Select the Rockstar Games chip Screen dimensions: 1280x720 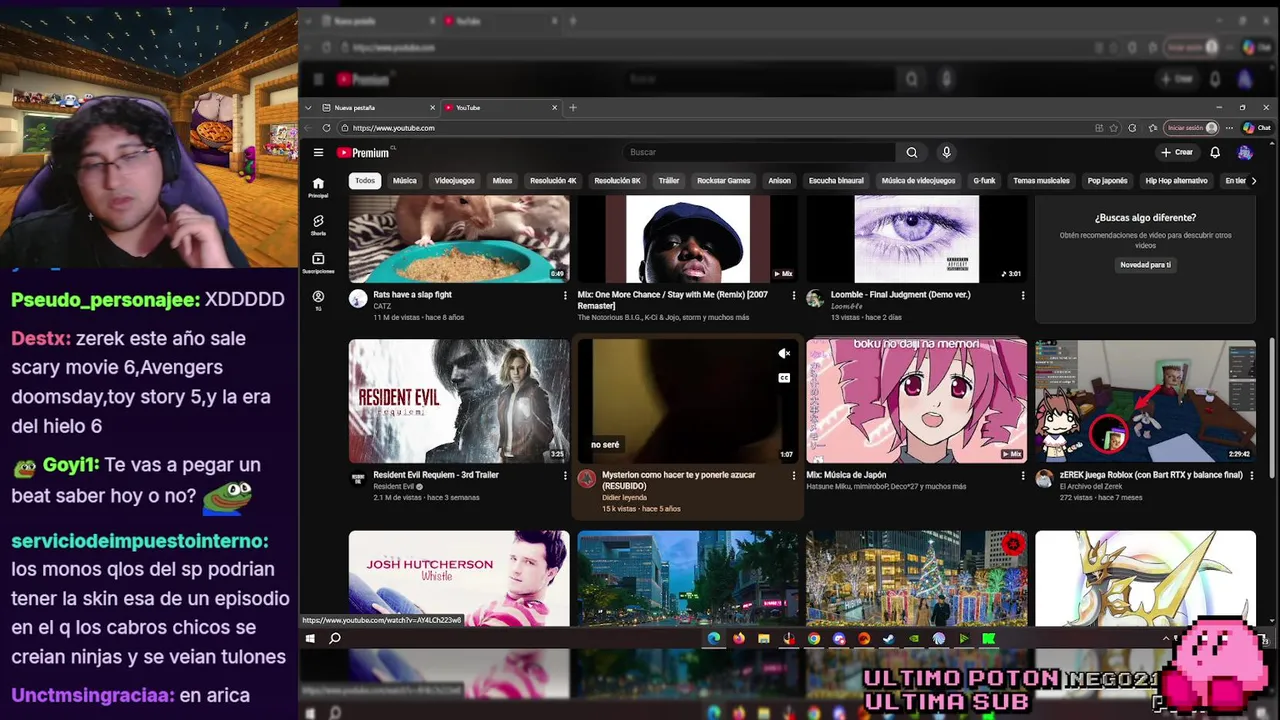point(724,181)
